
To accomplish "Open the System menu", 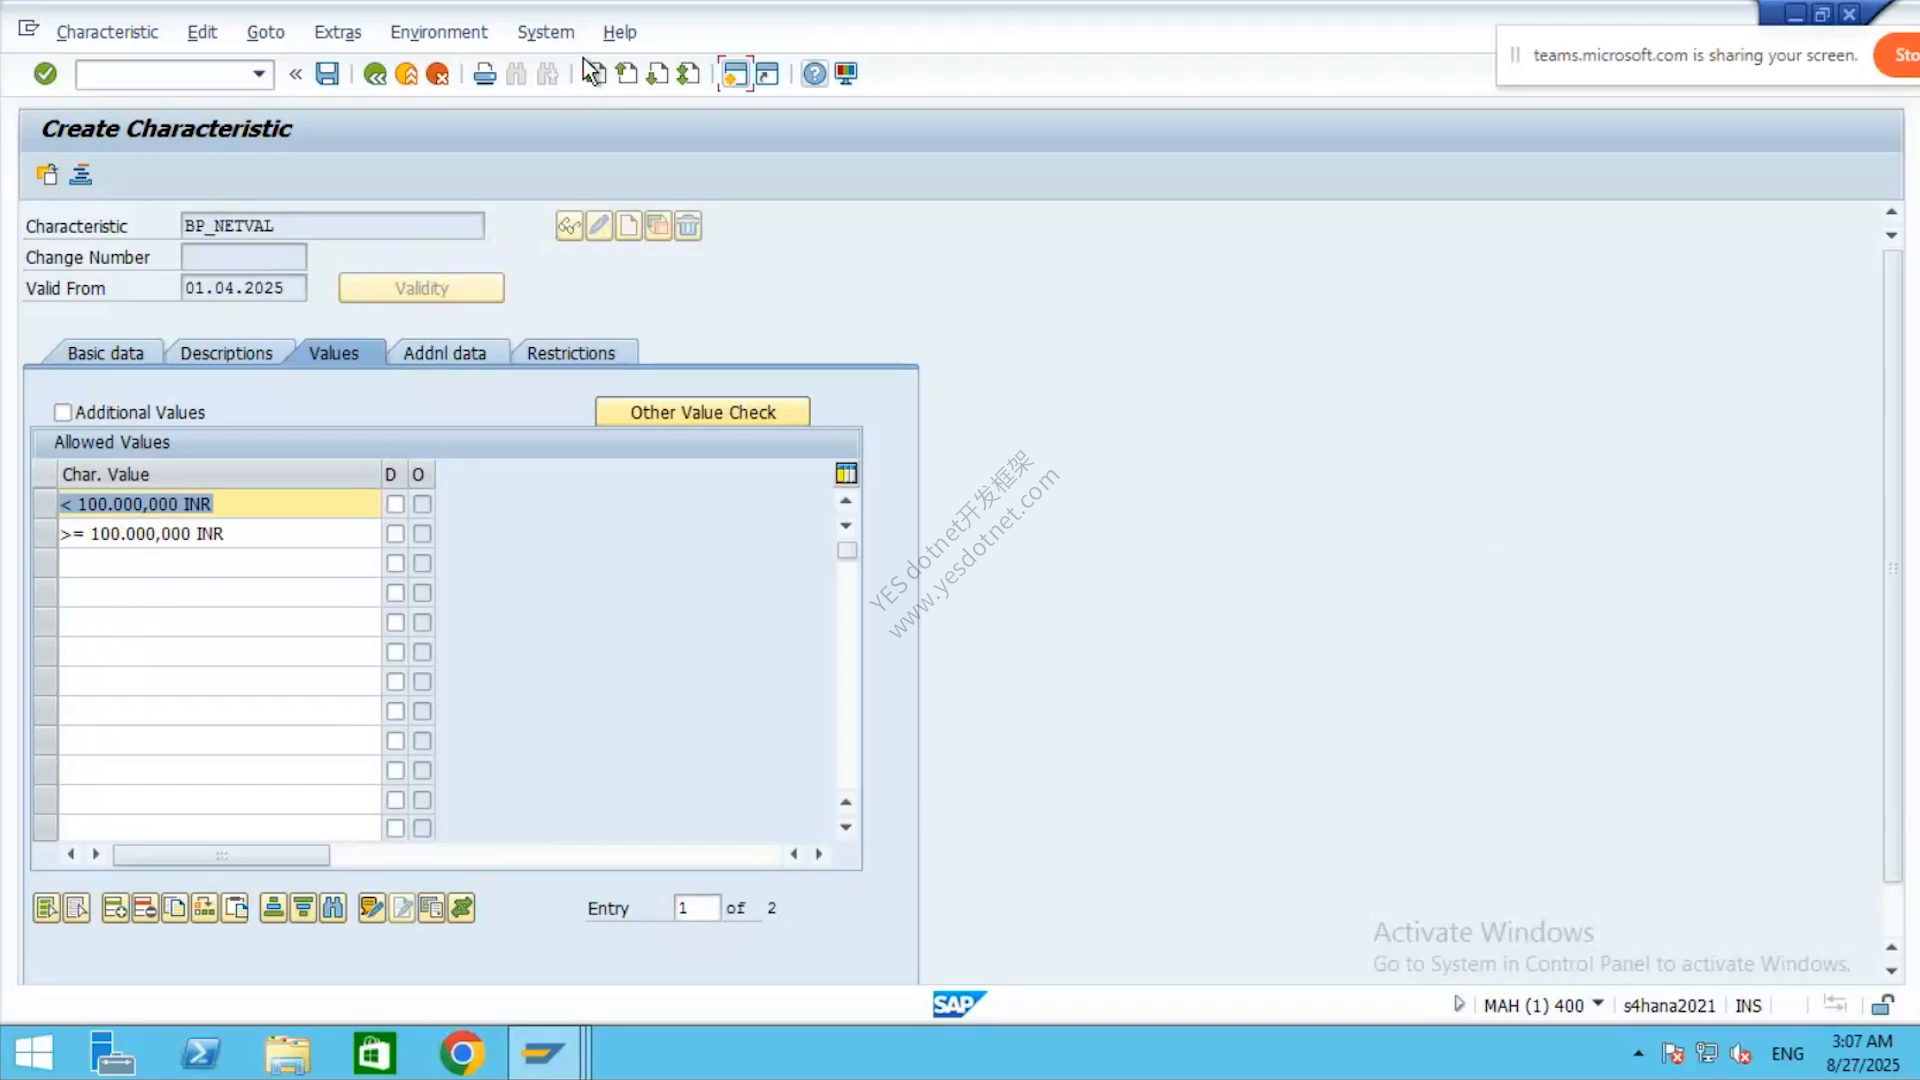I will (x=546, y=32).
